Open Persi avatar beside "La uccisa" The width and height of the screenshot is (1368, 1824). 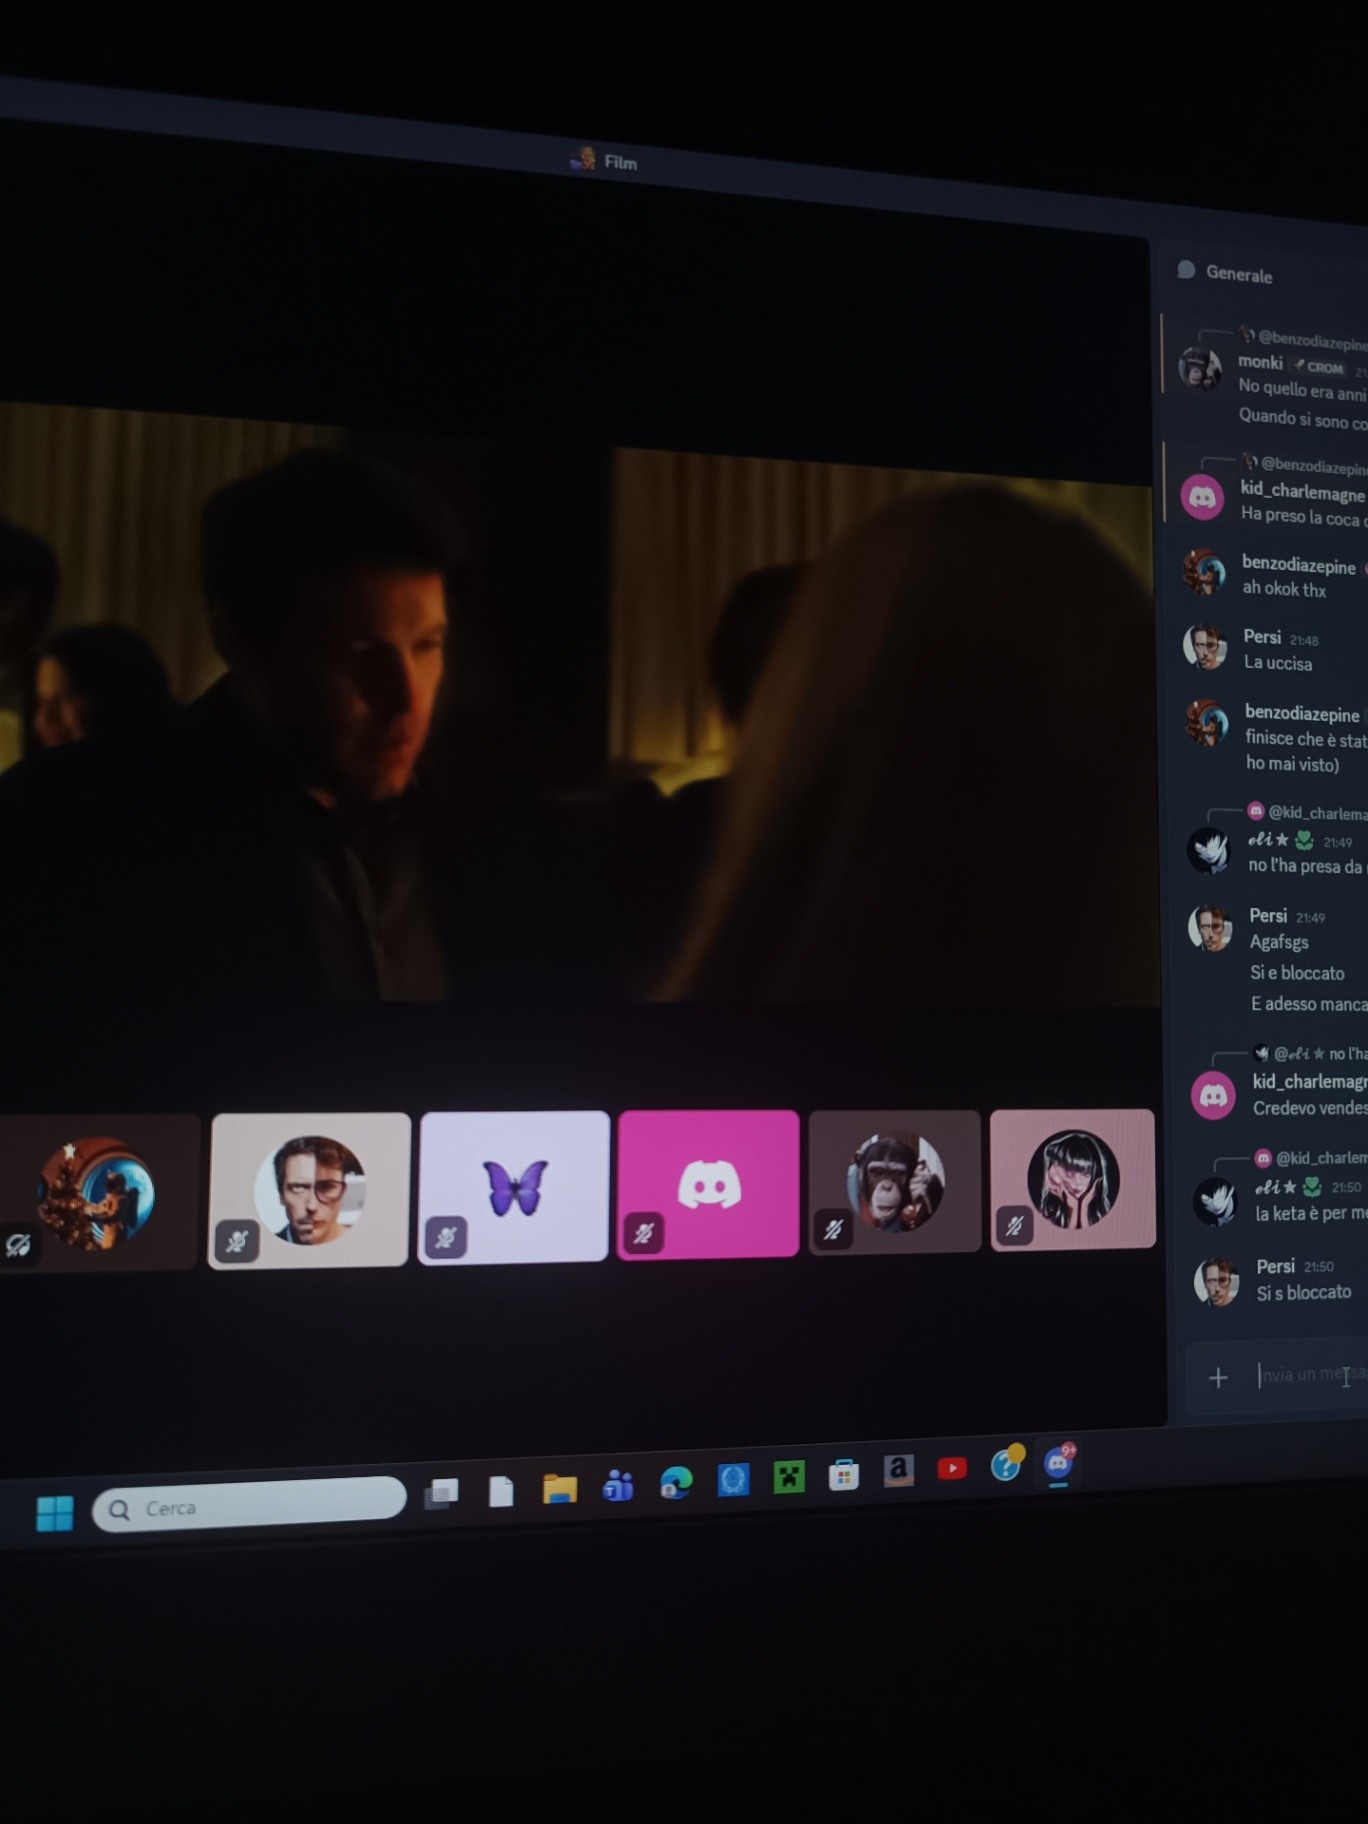coord(1205,647)
